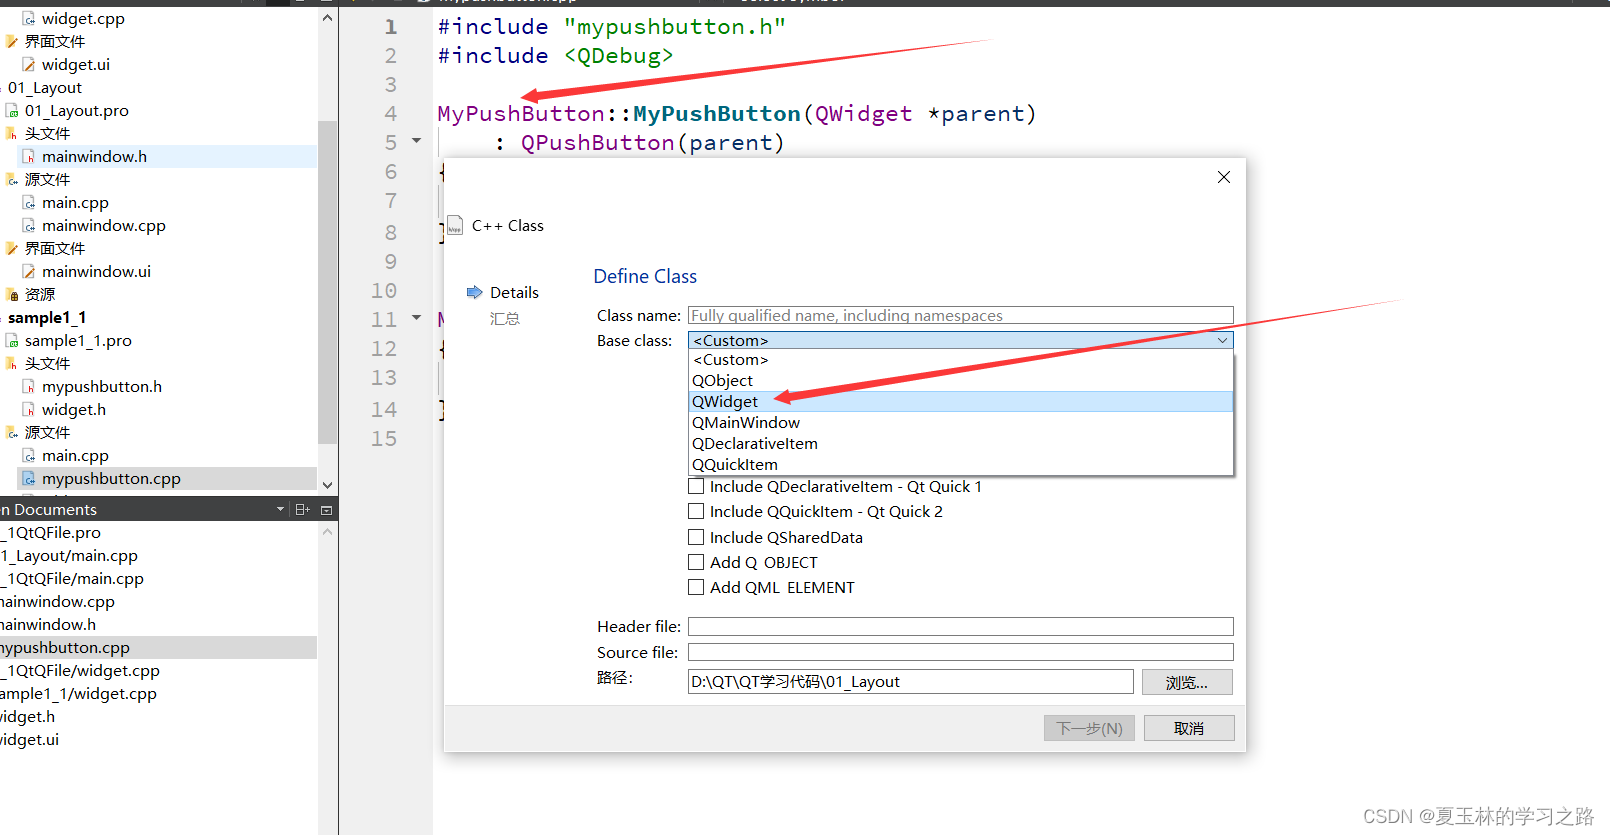Viewport: 1610px width, 835px height.
Task: Click the Source file input field
Action: click(x=961, y=653)
